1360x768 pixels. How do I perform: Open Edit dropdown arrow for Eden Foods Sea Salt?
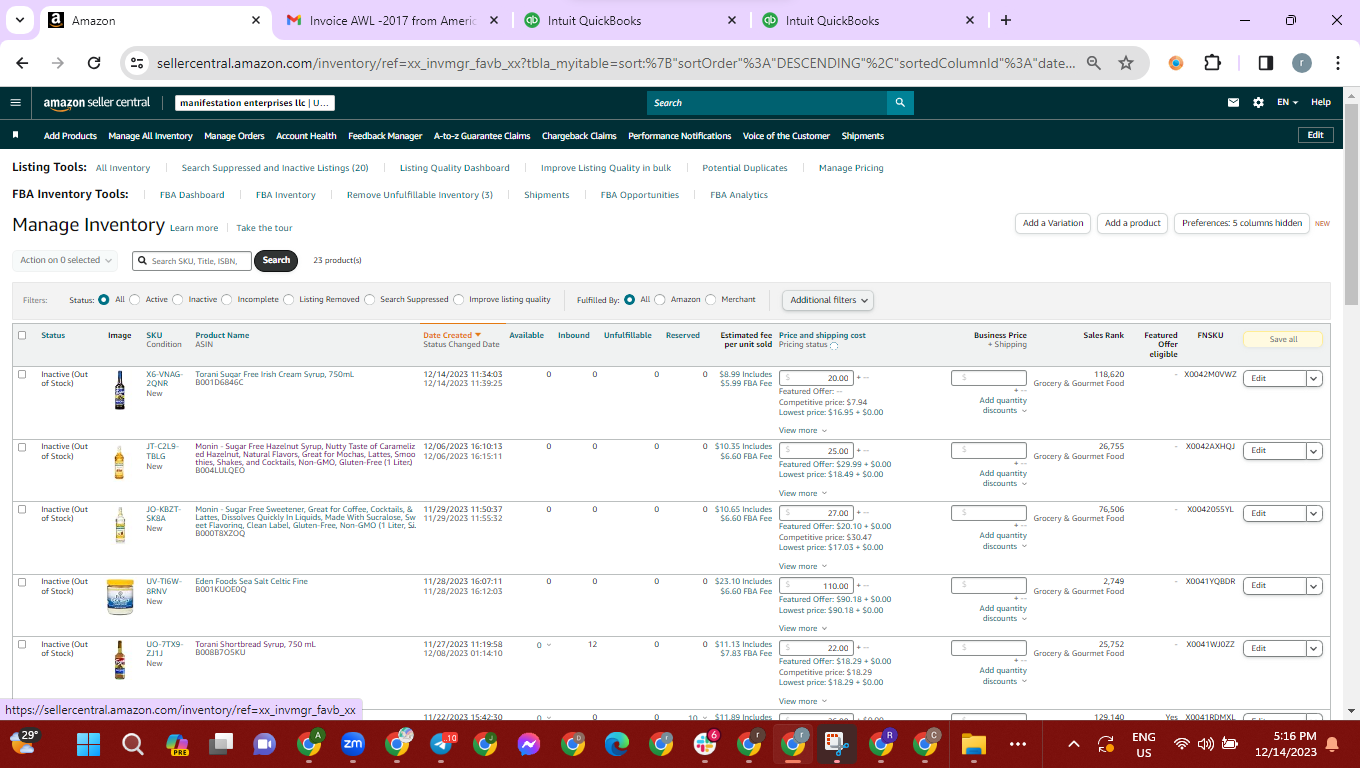tap(1314, 585)
